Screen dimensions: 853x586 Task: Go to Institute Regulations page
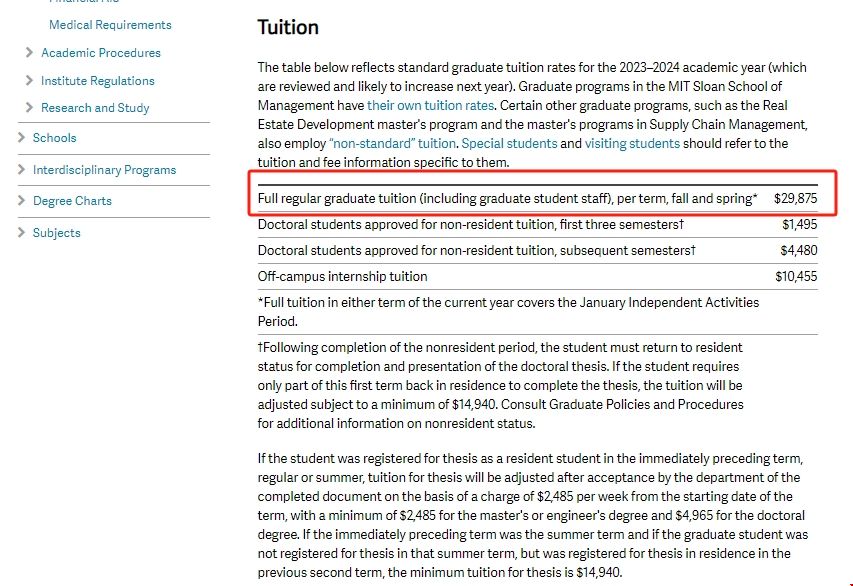(x=98, y=81)
